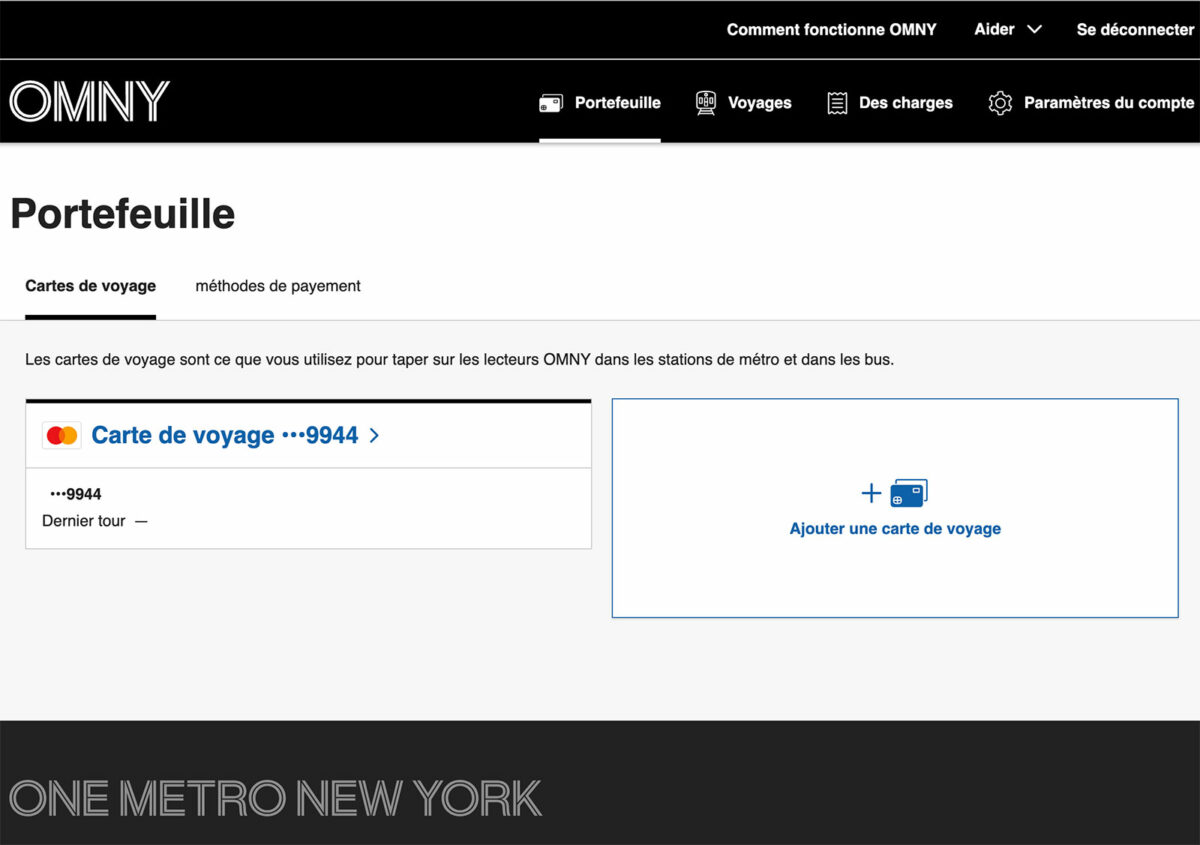Viewport: 1200px width, 845px height.
Task: Expand the Aider chevron arrow
Action: tap(1034, 30)
